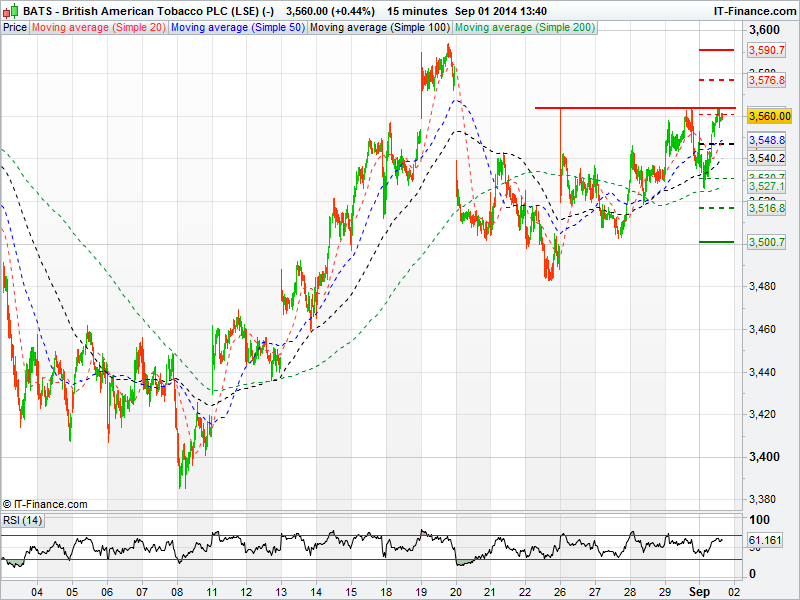Viewport: 800px width, 600px height.
Task: Select the Price legend tab
Action: pyautogui.click(x=15, y=28)
